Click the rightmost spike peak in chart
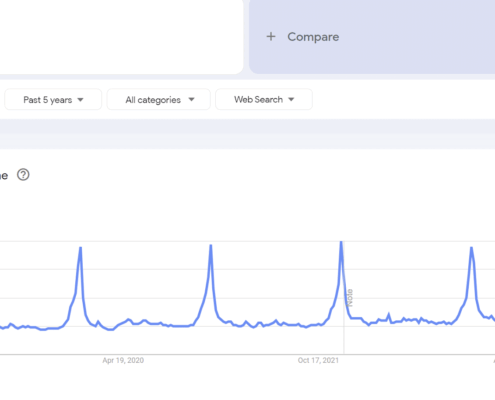The image size is (495, 400). (x=471, y=247)
